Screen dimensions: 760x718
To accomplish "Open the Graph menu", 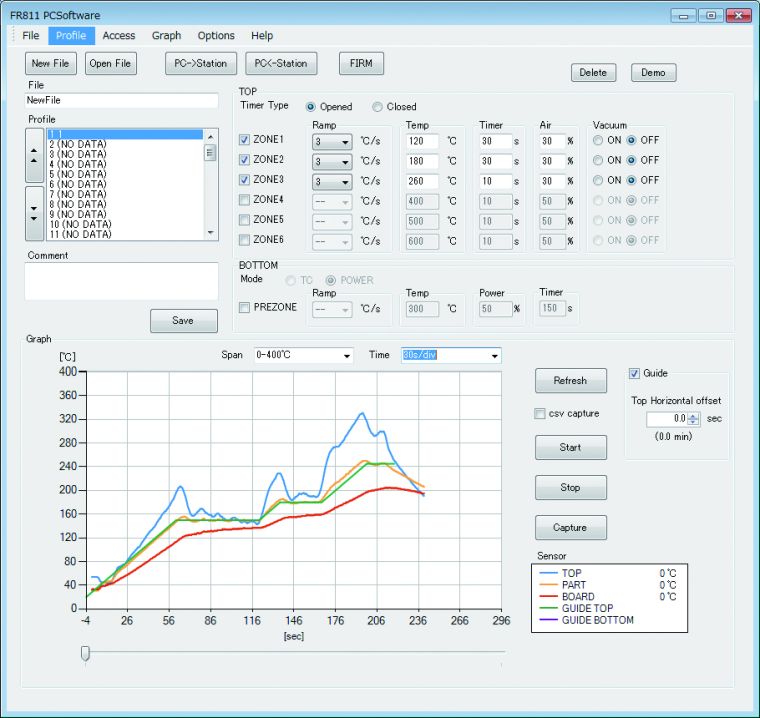I will pyautogui.click(x=166, y=36).
